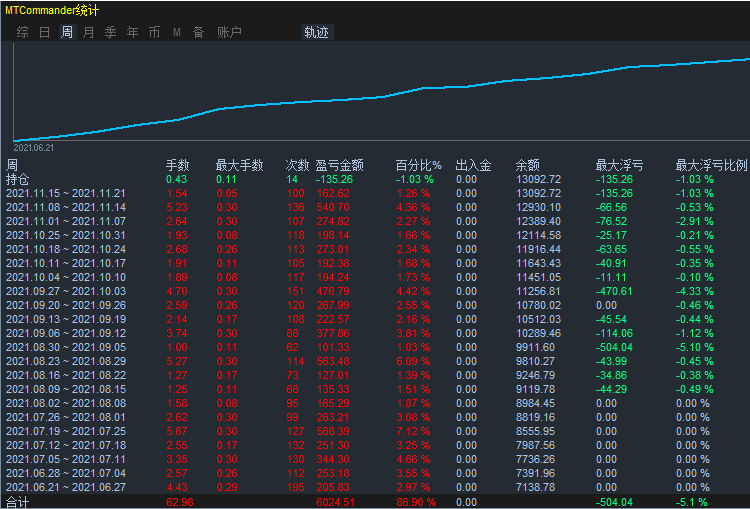Image resolution: width=750 pixels, height=509 pixels.
Task: Click the 2021.06.21 chart start date marker
Action: click(x=33, y=148)
